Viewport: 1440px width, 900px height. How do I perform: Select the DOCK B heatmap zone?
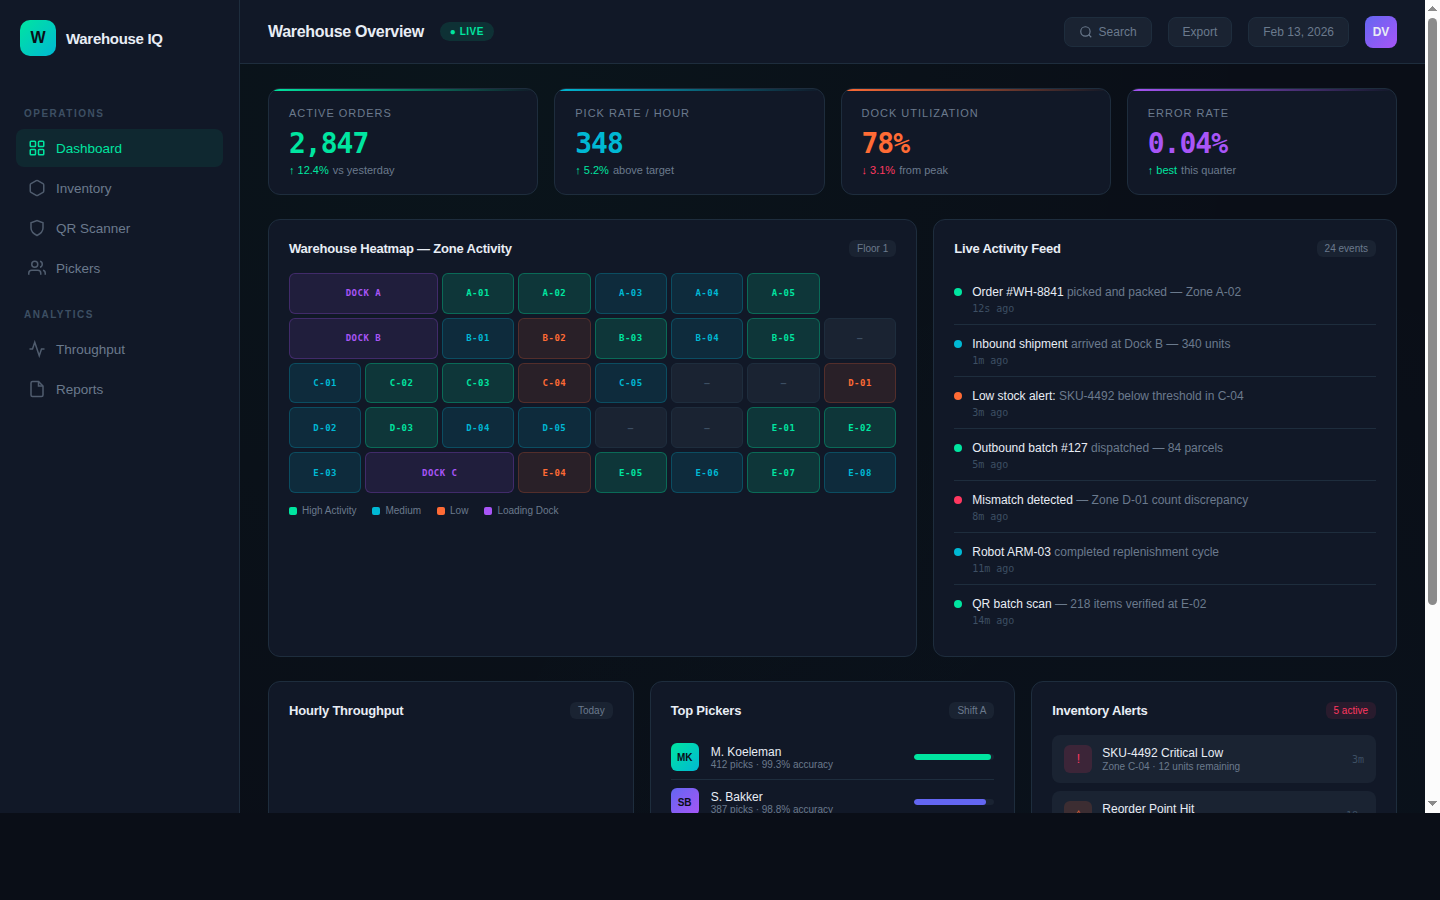363,338
